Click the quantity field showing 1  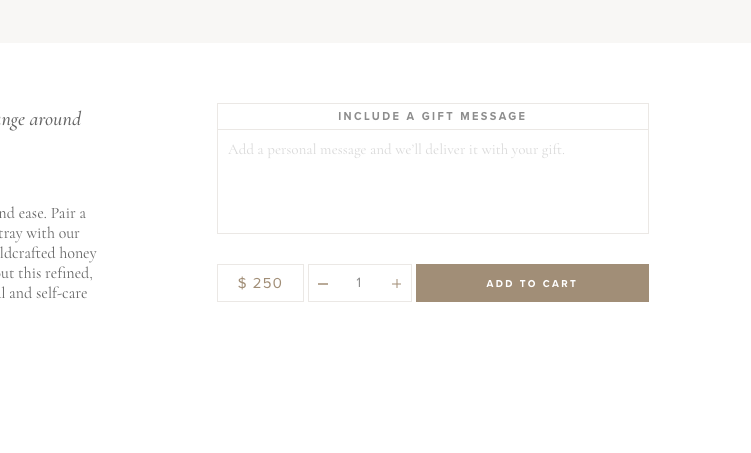(359, 283)
